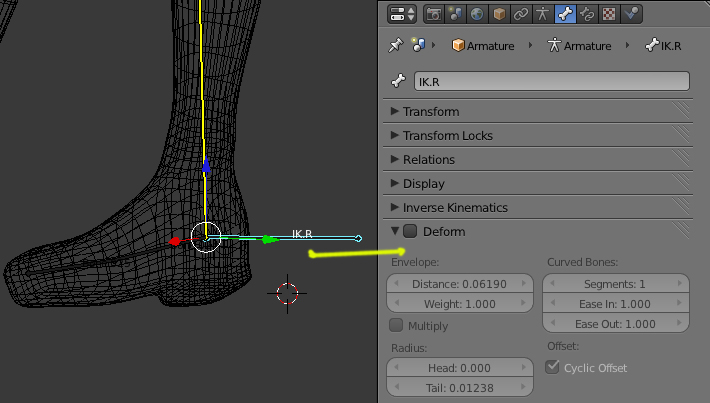Viewport: 710px width, 403px height.
Task: Decrease Radius Tail with left arrow
Action: tap(397, 387)
